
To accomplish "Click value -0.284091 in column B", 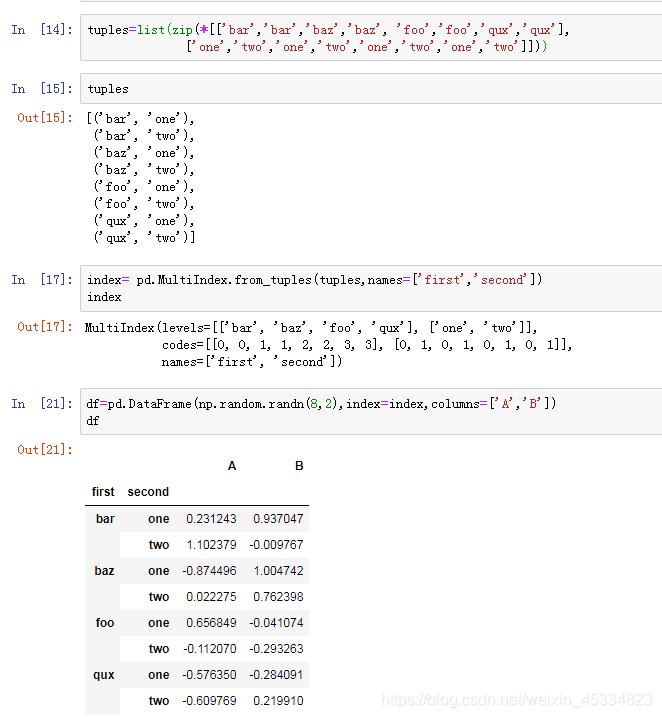I will (x=276, y=675).
